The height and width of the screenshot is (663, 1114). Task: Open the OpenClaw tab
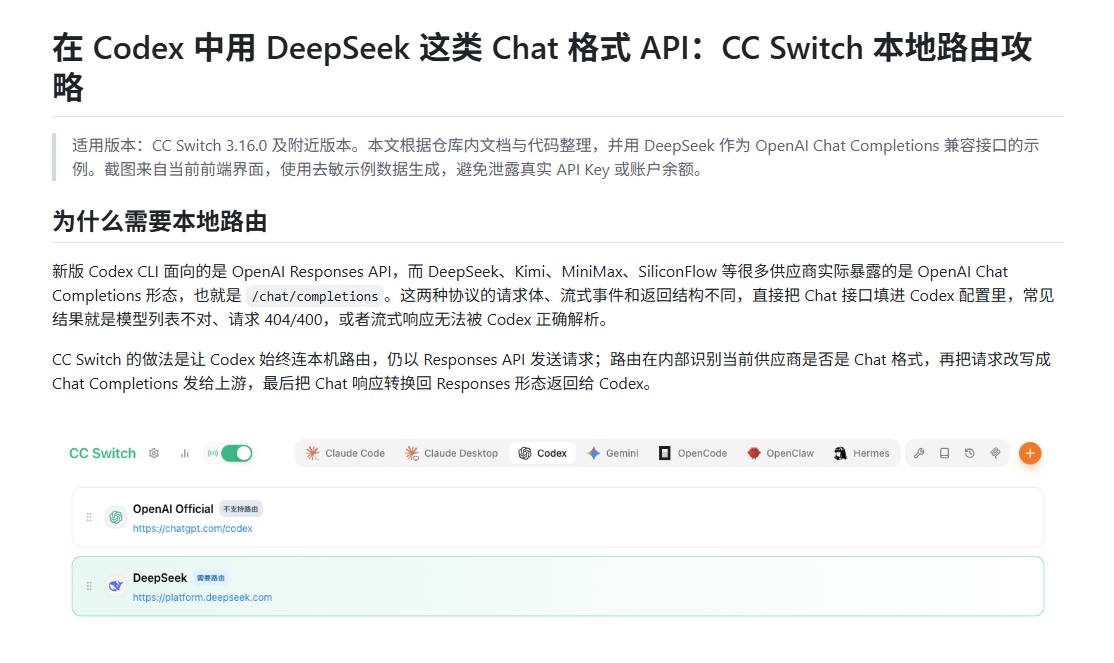point(781,453)
